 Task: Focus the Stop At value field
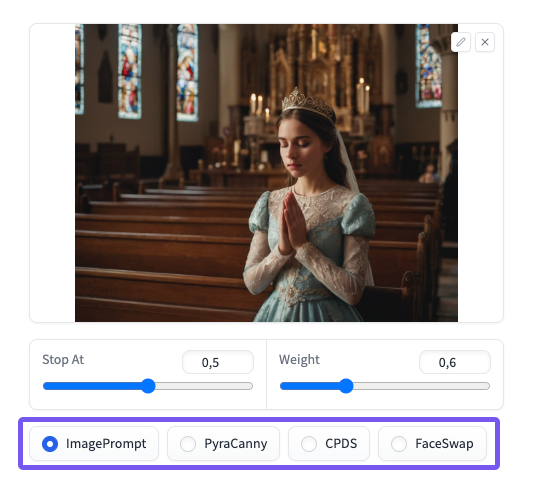pyautogui.click(x=218, y=362)
